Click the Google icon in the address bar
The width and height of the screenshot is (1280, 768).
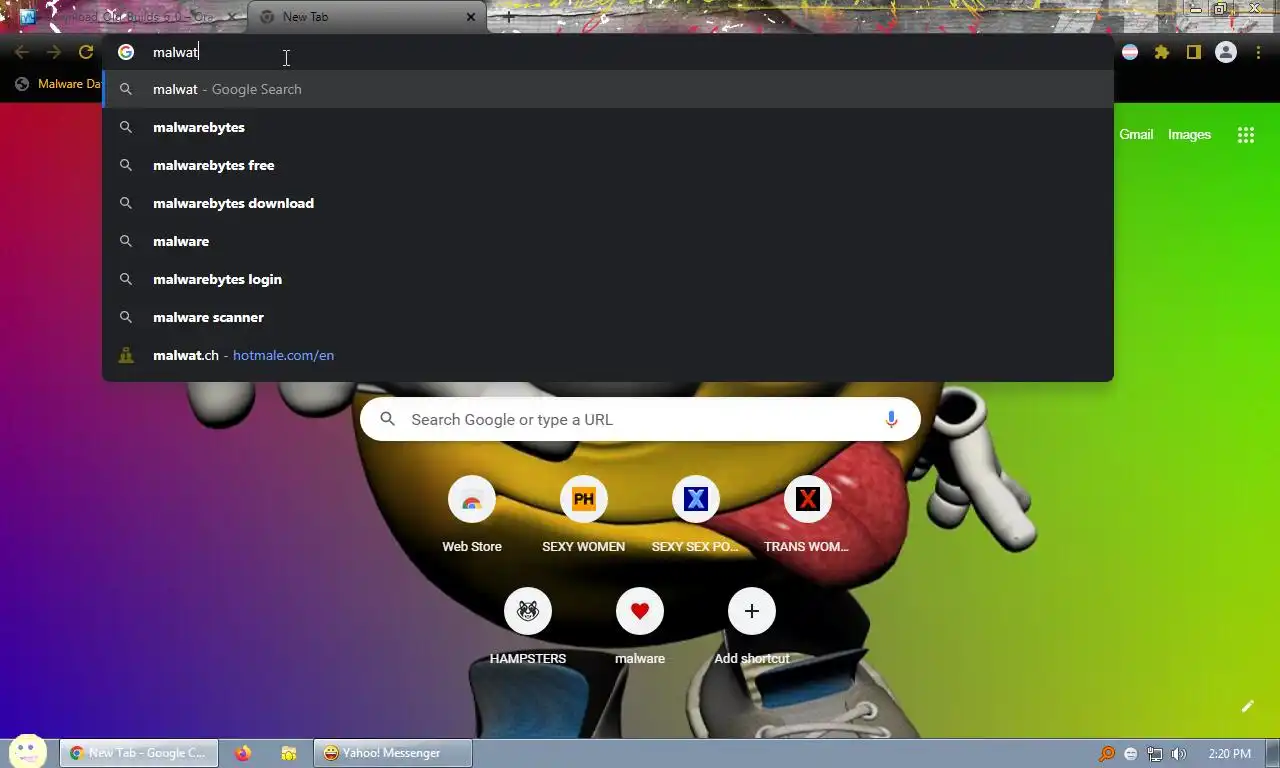coord(126,52)
